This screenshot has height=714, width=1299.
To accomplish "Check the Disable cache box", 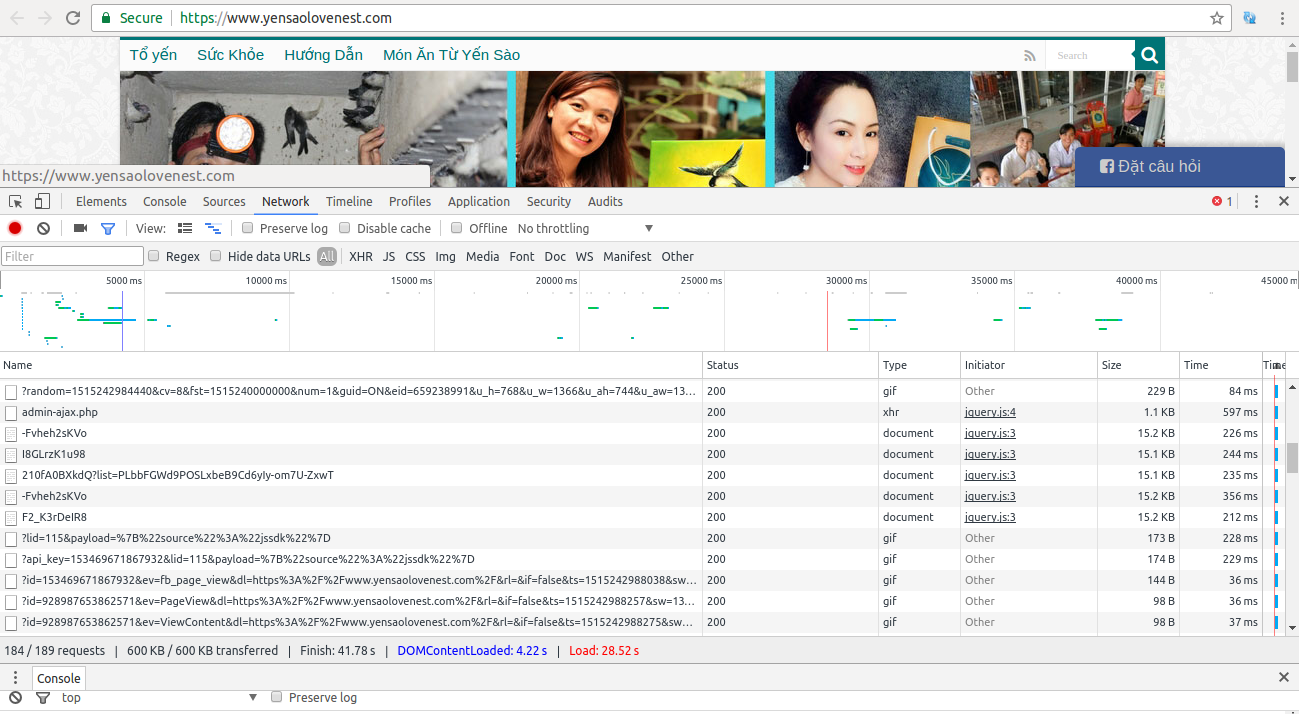I will (345, 228).
